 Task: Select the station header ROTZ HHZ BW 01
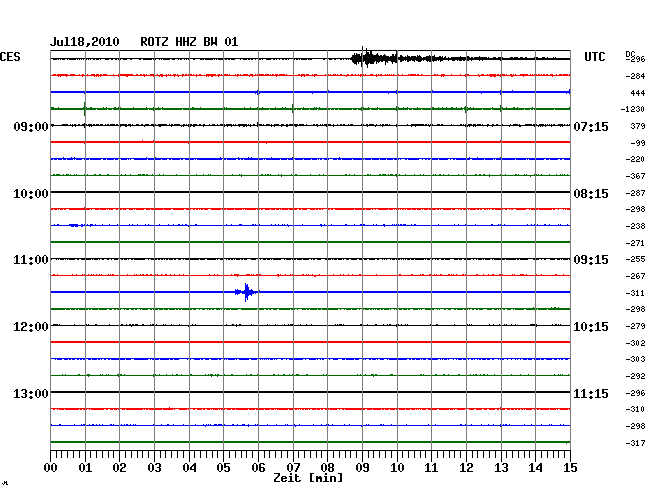[189, 42]
